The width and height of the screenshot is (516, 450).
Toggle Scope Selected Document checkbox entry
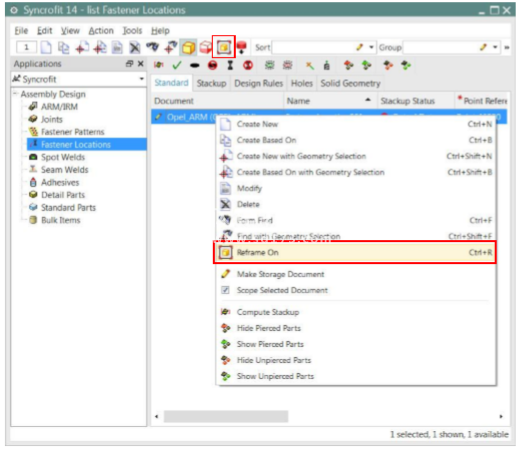356,290
